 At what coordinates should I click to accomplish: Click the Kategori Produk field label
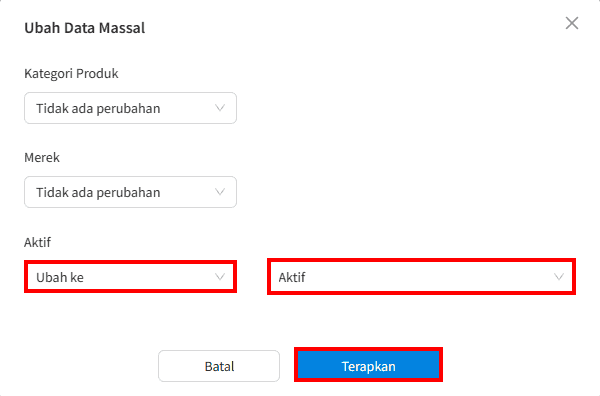(71, 73)
